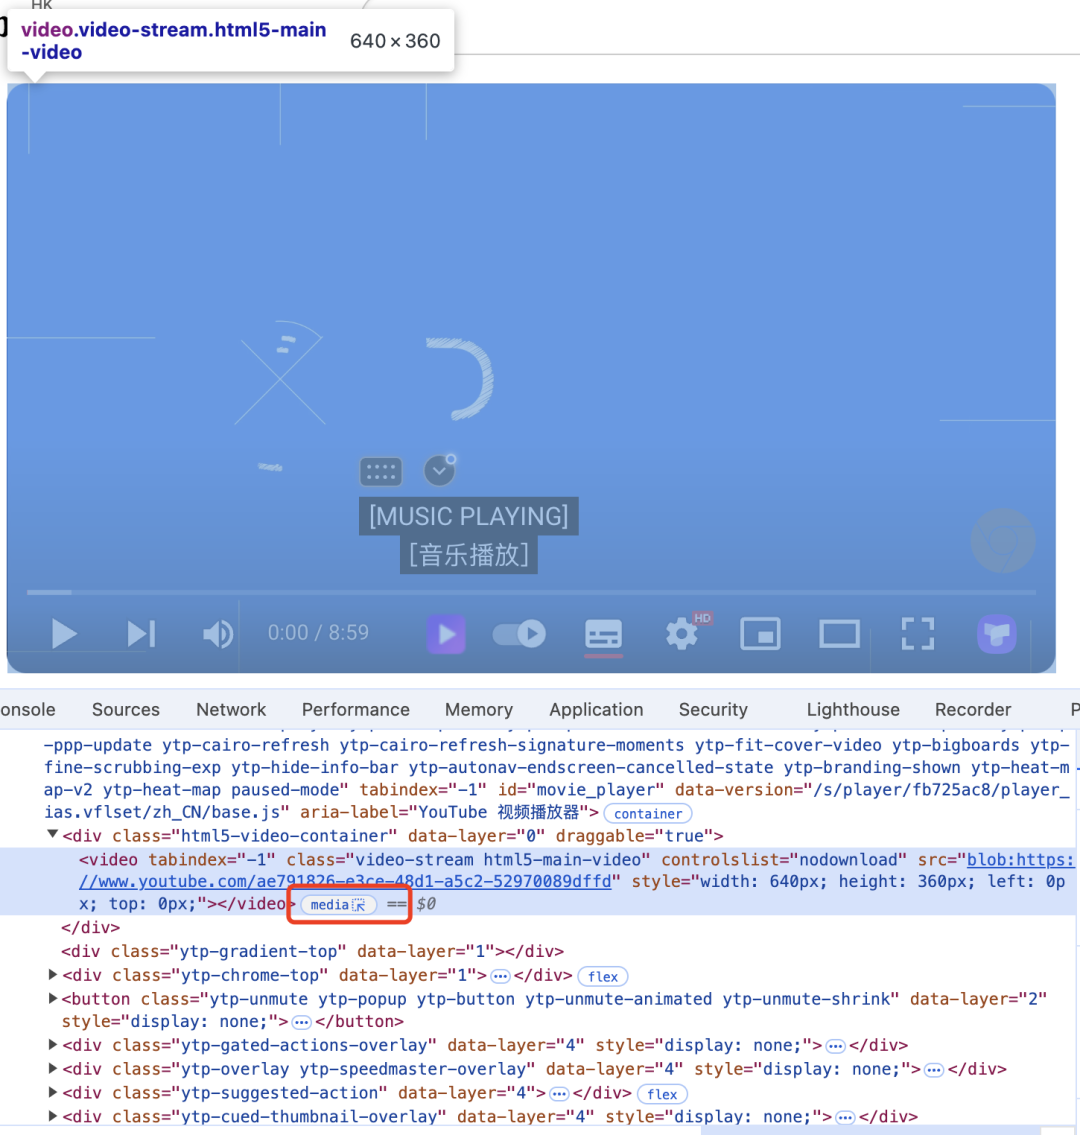Select the Memory tab
The width and height of the screenshot is (1080, 1135).
[x=479, y=709]
